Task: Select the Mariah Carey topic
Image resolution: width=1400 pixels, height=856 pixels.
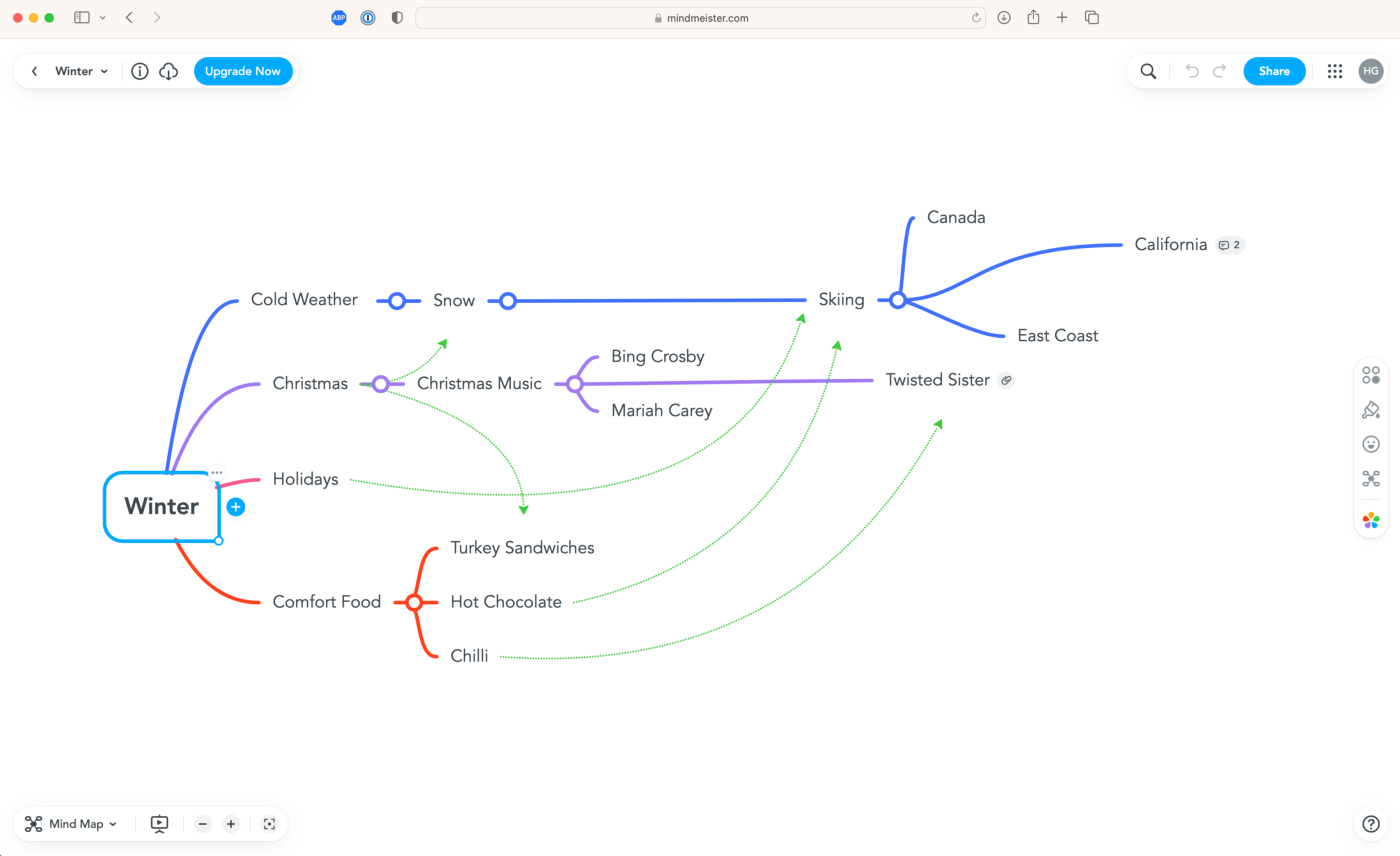Action: pyautogui.click(x=662, y=410)
